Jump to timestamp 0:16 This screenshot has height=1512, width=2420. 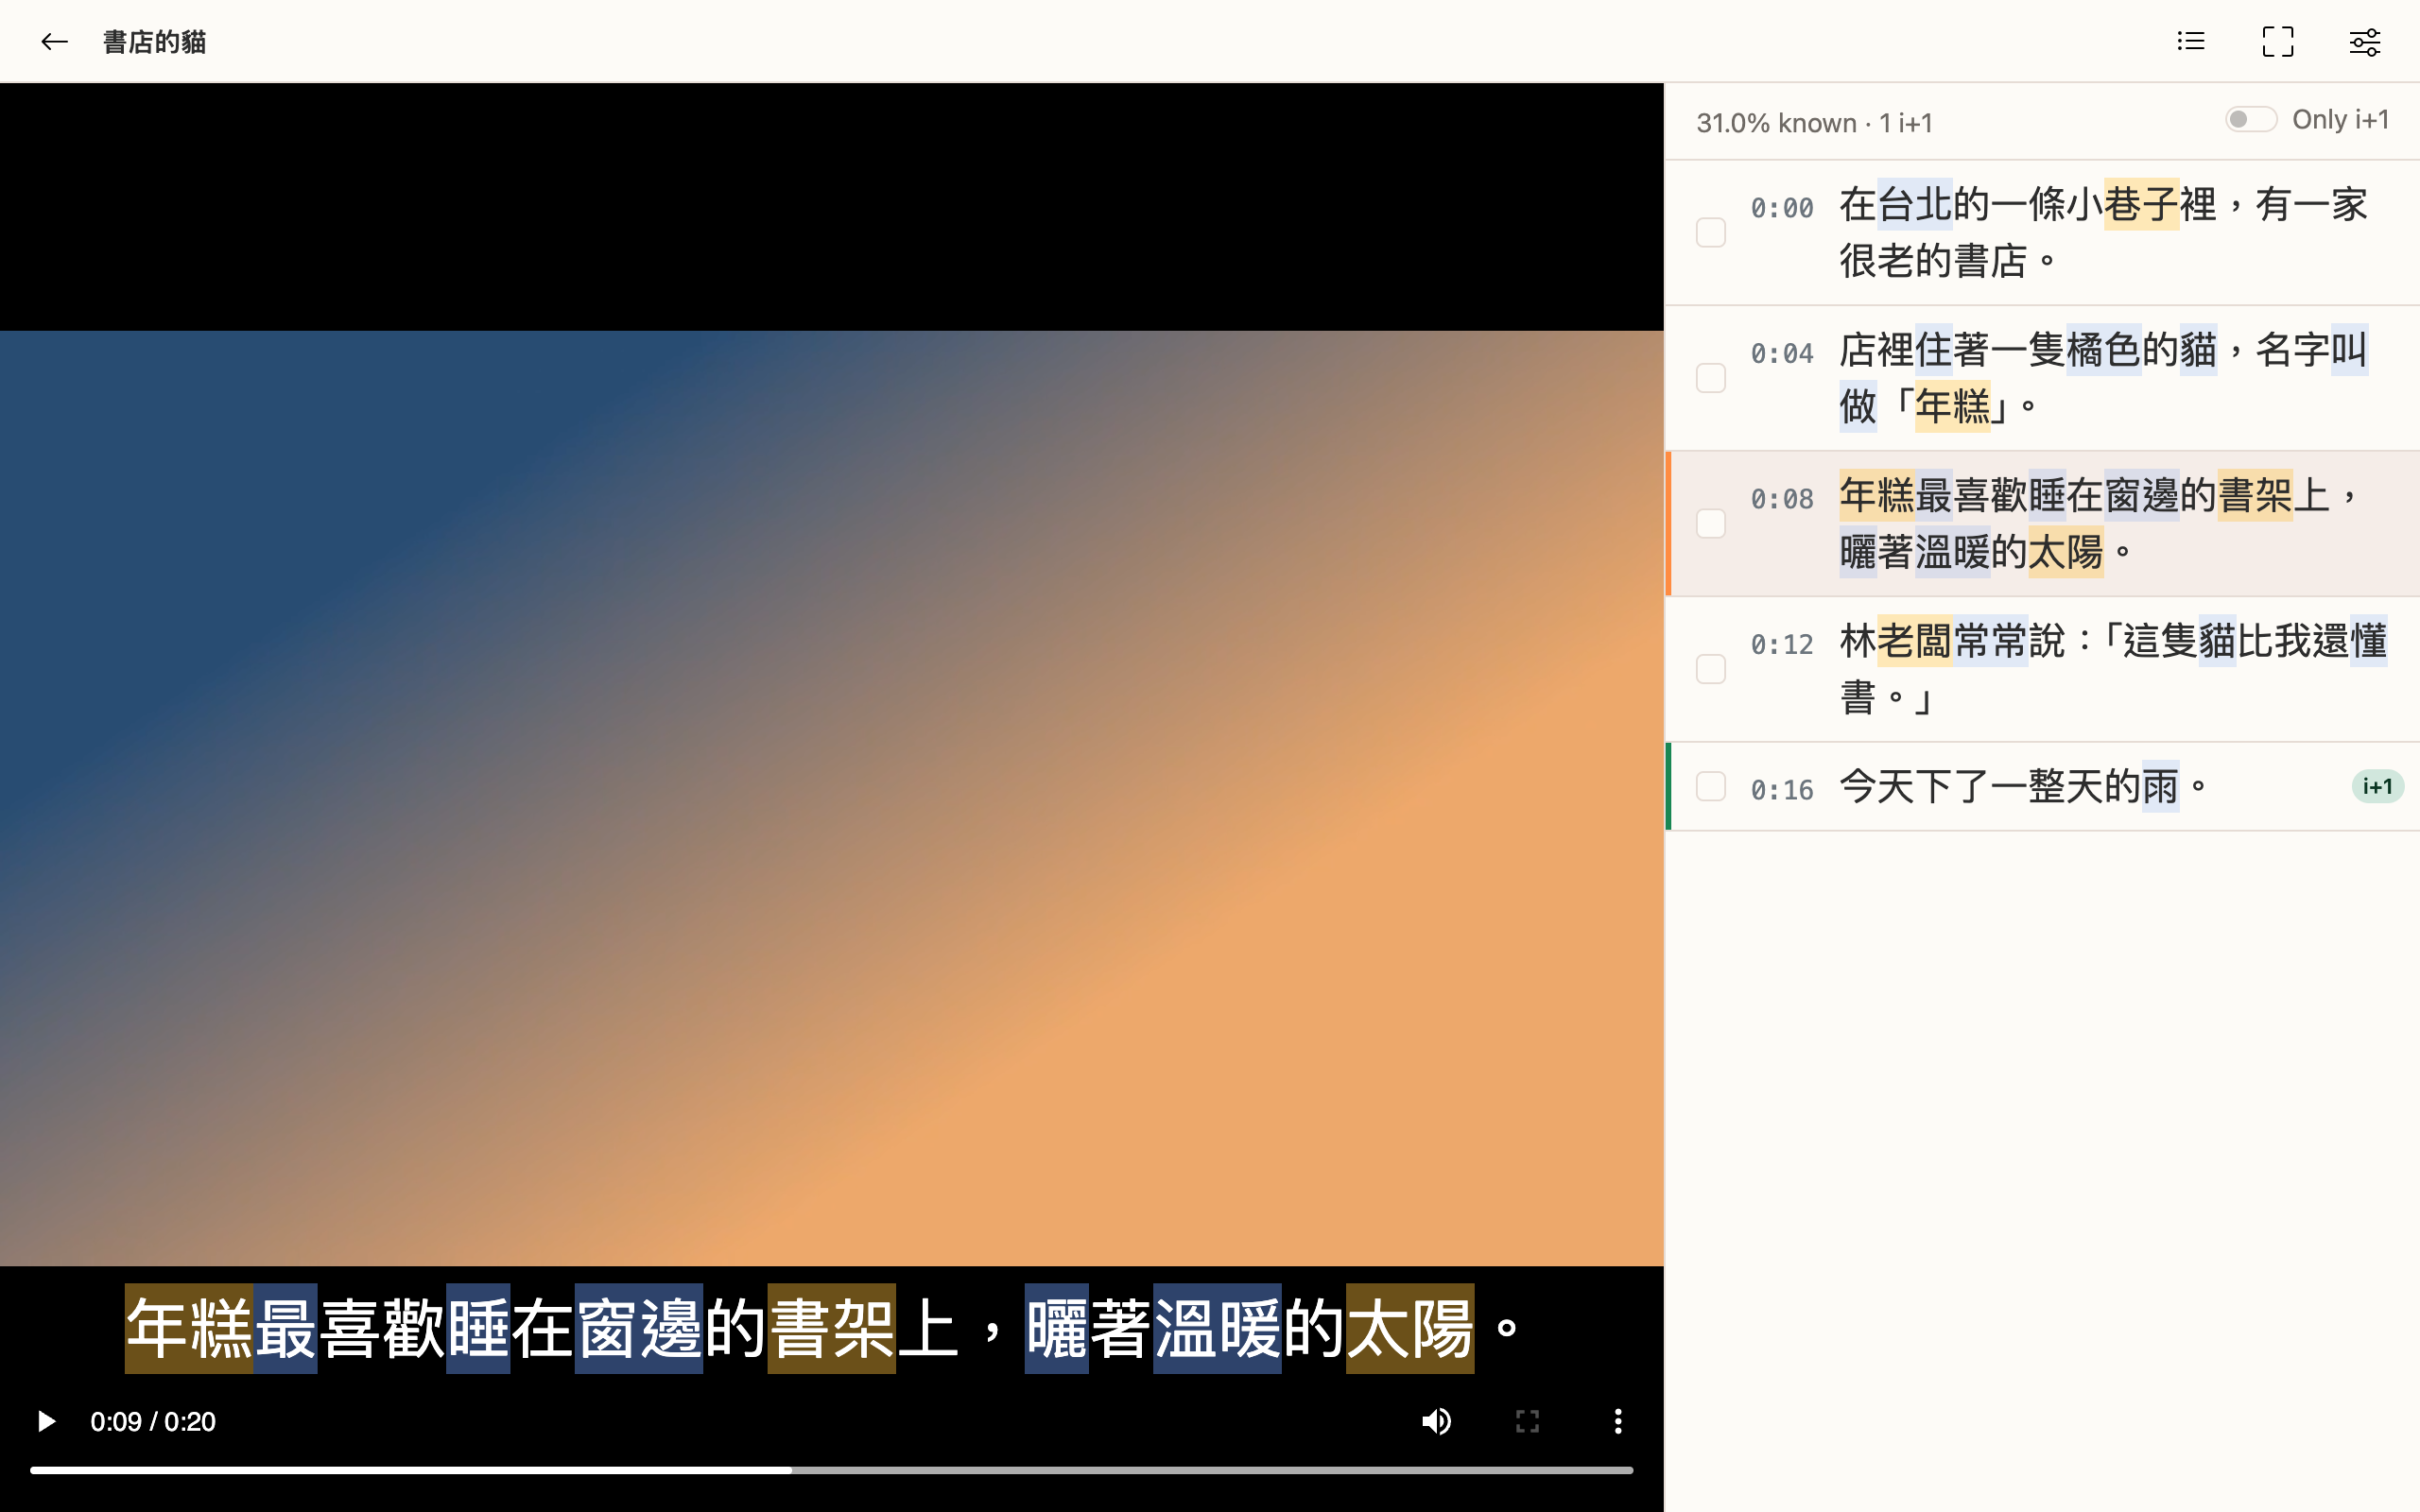coord(1781,790)
